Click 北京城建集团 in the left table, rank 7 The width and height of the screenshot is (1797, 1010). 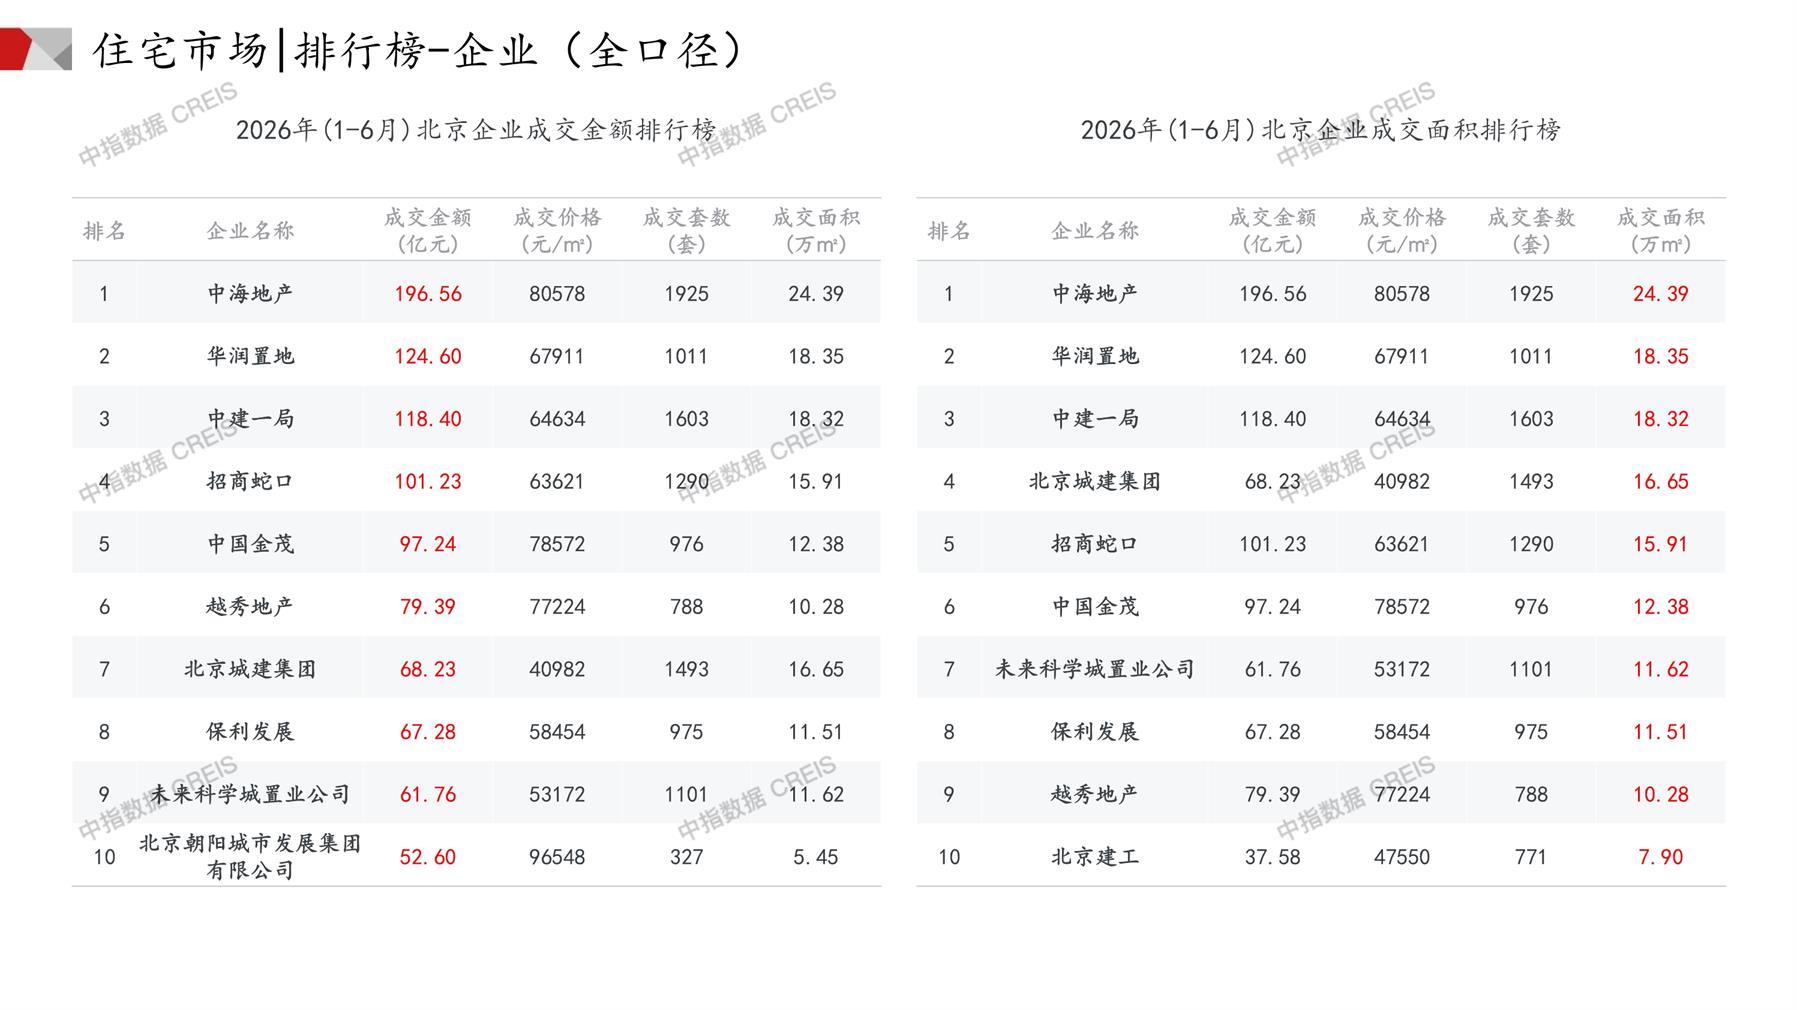pyautogui.click(x=250, y=669)
